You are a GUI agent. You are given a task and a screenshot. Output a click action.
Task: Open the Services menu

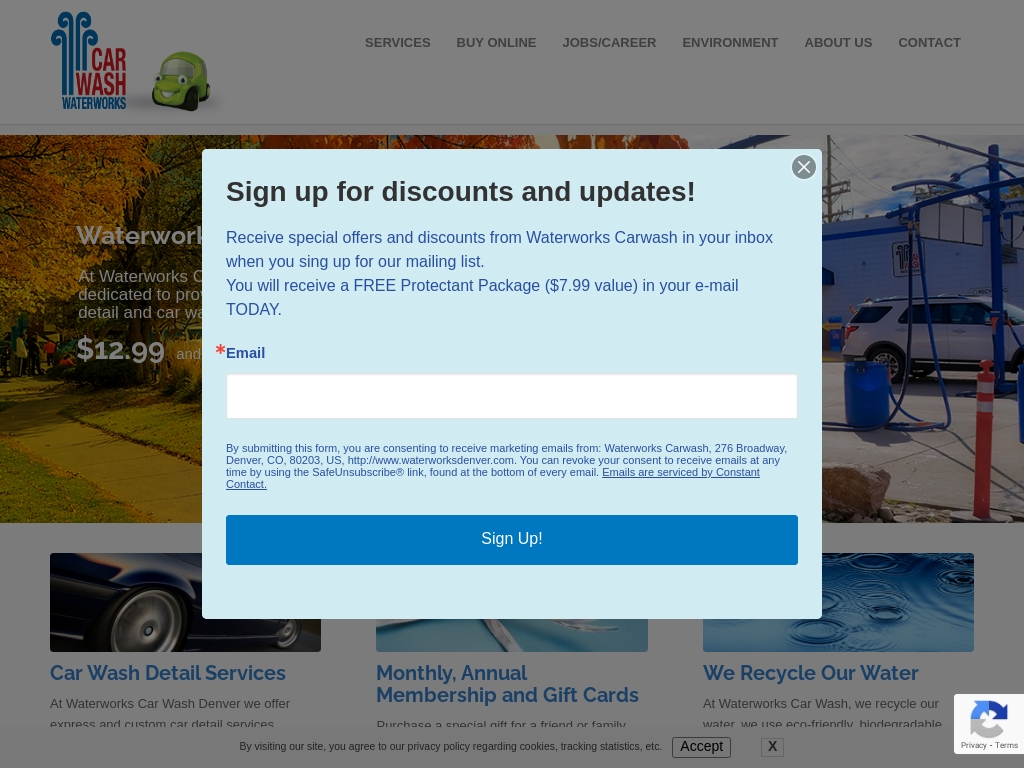pyautogui.click(x=398, y=42)
